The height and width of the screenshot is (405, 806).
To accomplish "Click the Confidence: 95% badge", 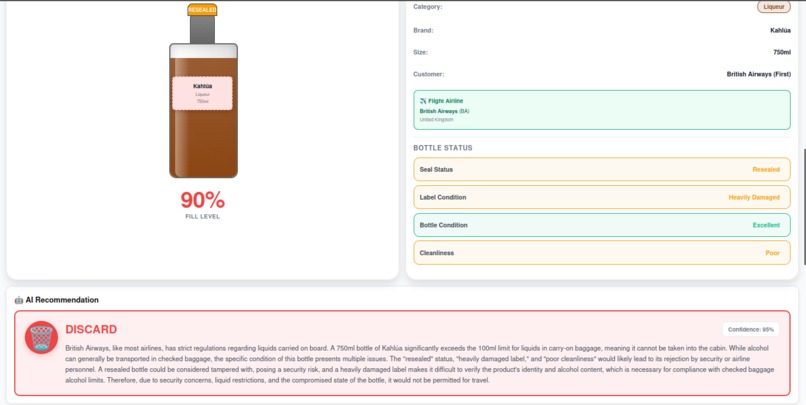I will pos(750,329).
